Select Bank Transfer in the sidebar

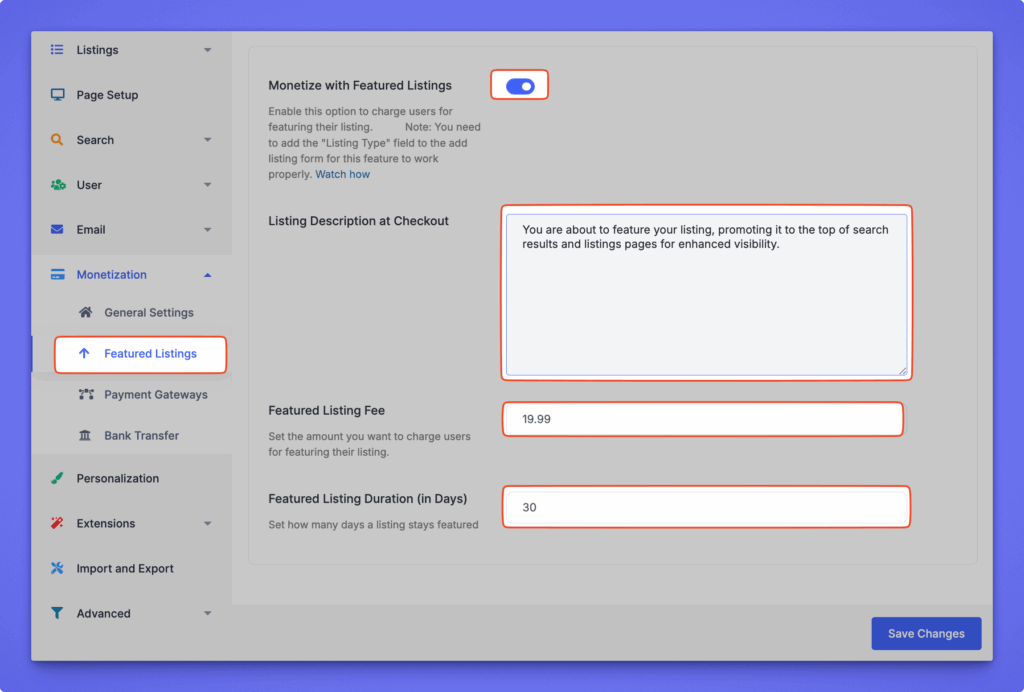pos(140,436)
